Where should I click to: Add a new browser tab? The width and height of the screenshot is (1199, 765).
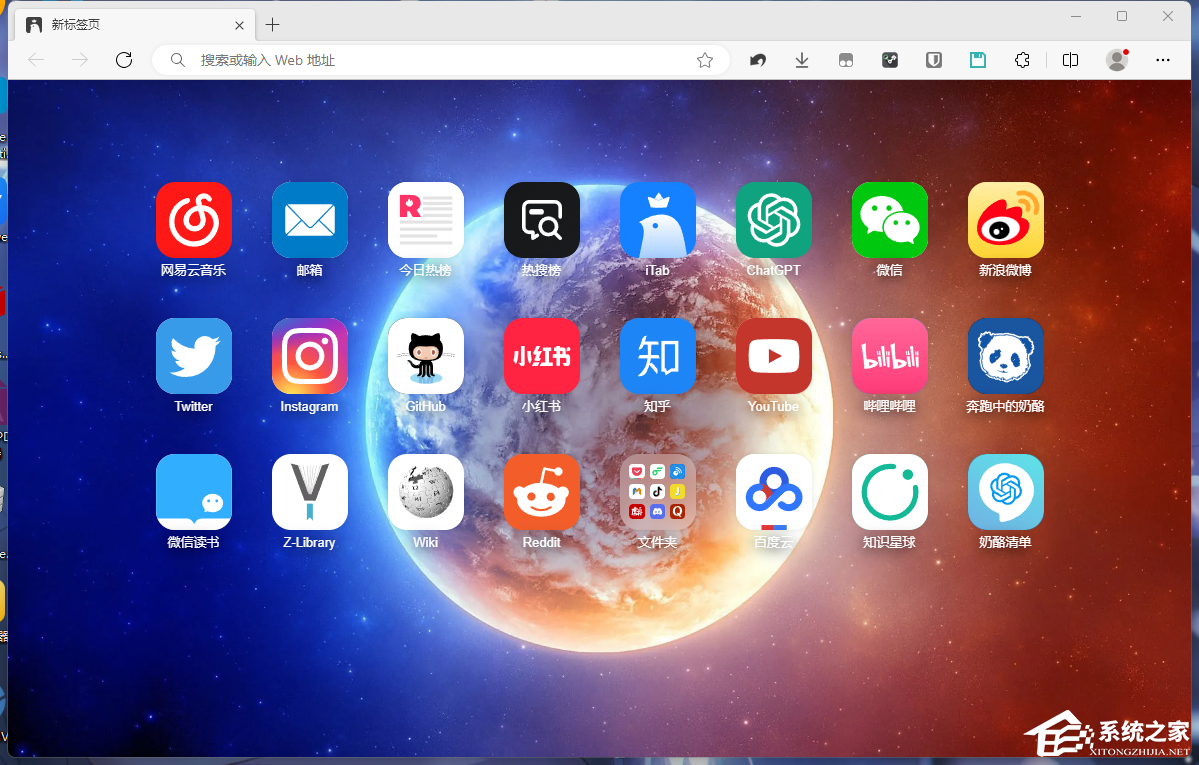272,25
